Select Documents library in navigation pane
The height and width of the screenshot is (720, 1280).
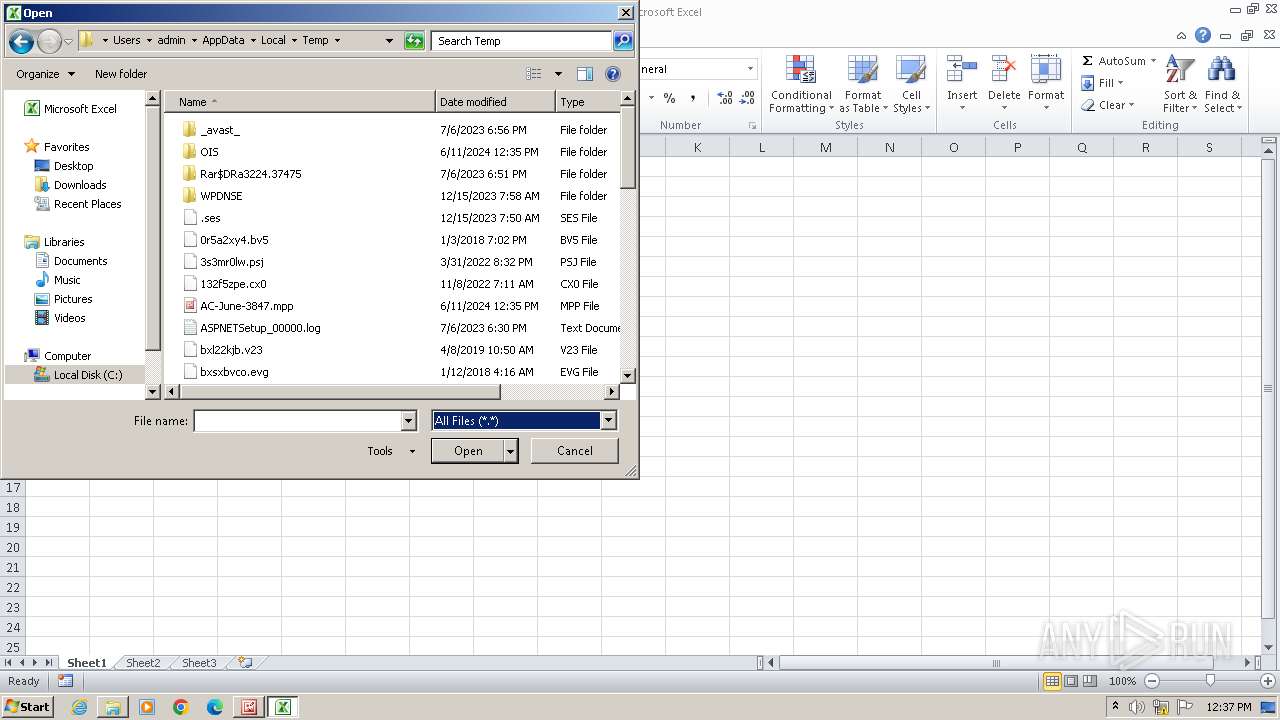pyautogui.click(x=80, y=261)
